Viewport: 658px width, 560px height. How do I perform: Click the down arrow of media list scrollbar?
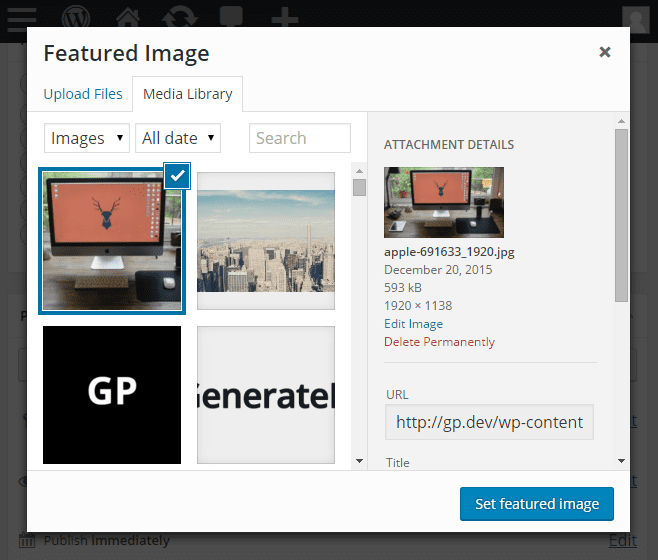pos(360,460)
